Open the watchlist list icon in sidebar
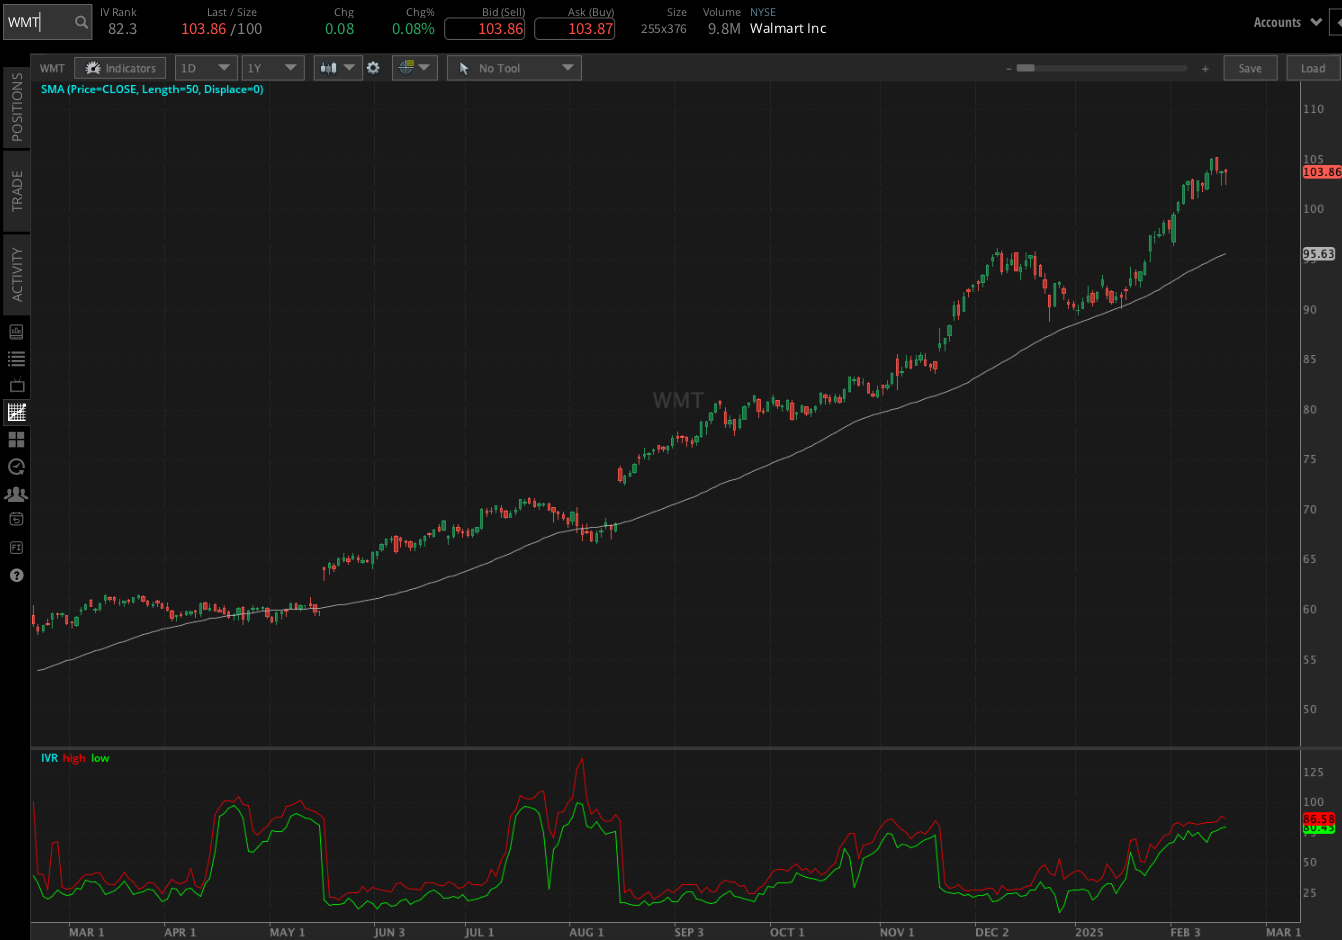The image size is (1342, 940). (x=16, y=359)
